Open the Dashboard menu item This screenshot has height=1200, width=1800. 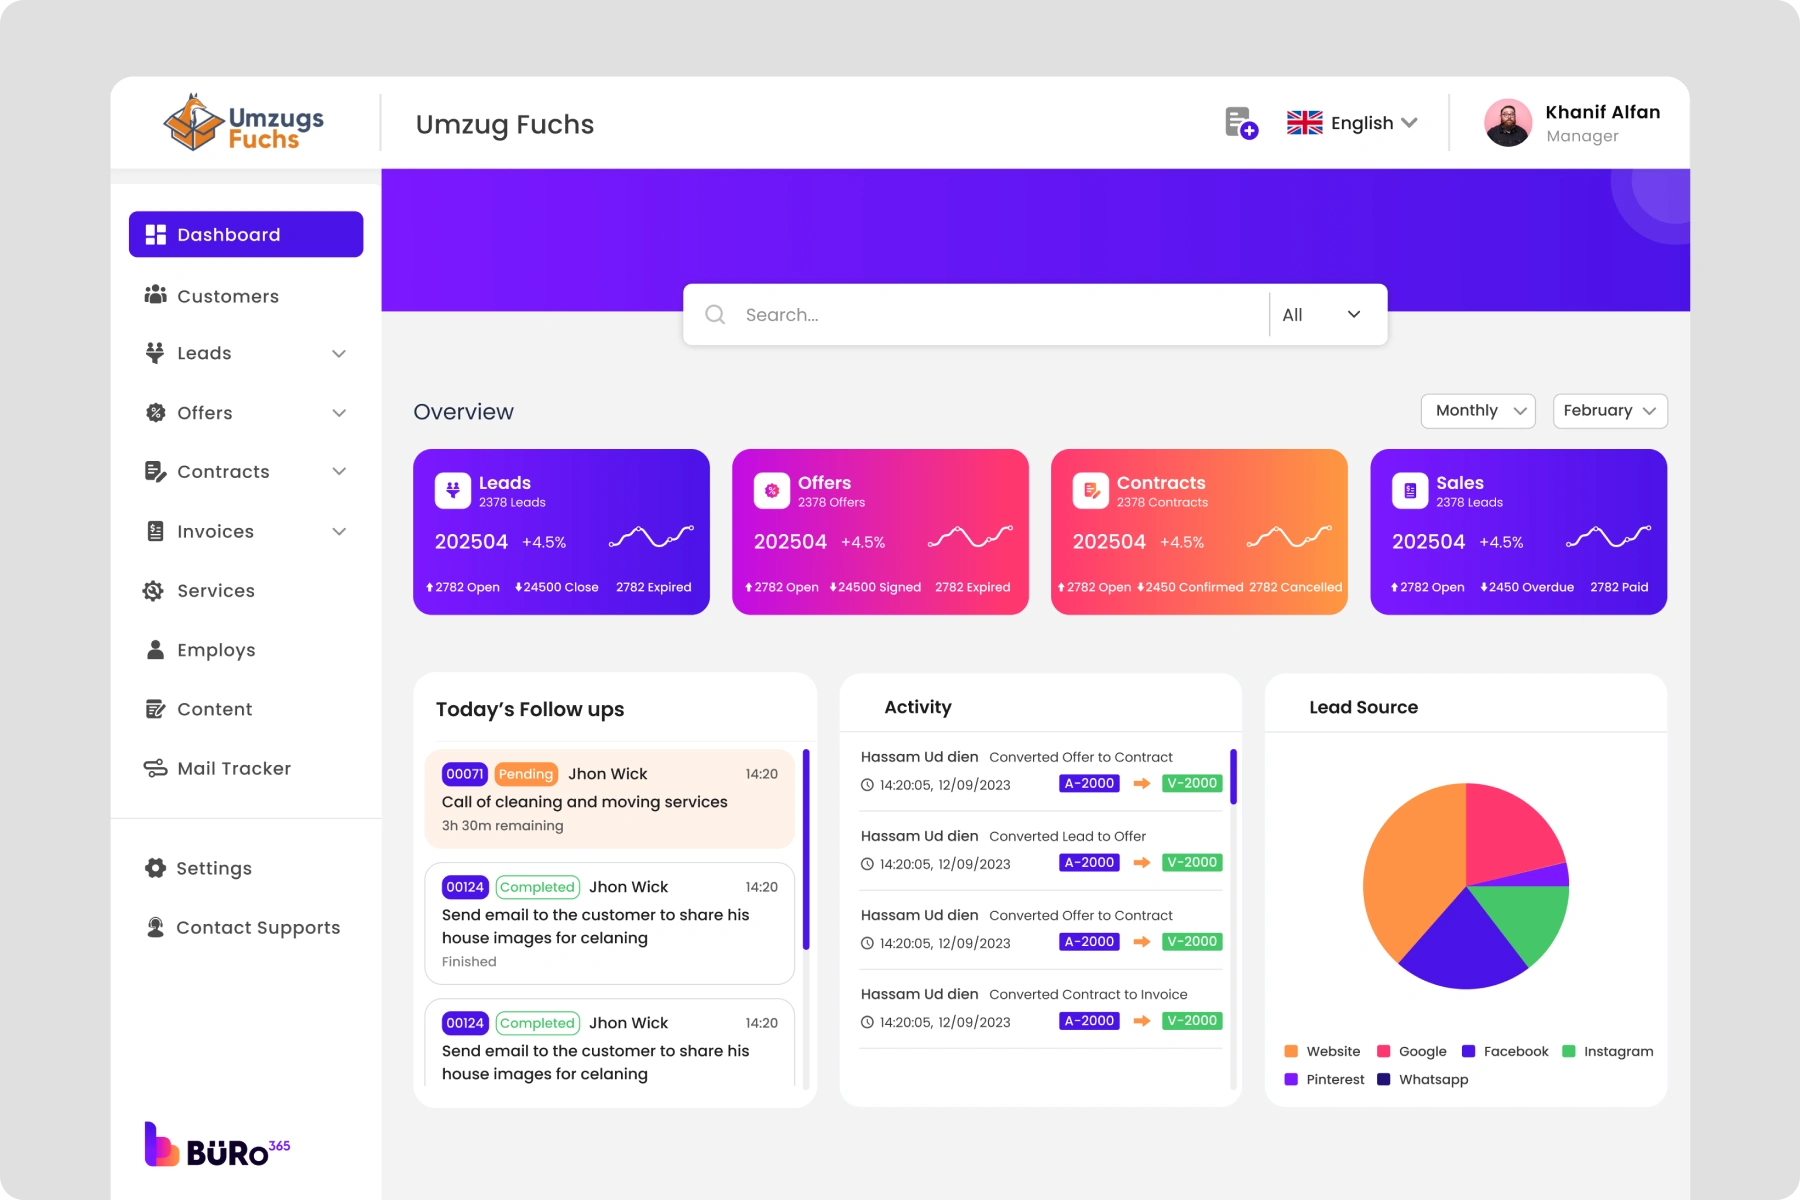click(x=246, y=234)
